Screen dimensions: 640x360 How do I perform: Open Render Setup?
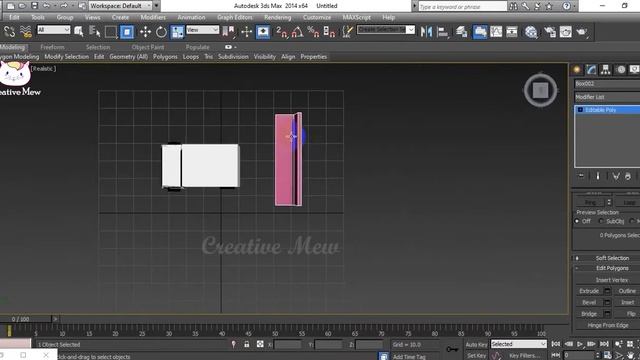(x=550, y=31)
